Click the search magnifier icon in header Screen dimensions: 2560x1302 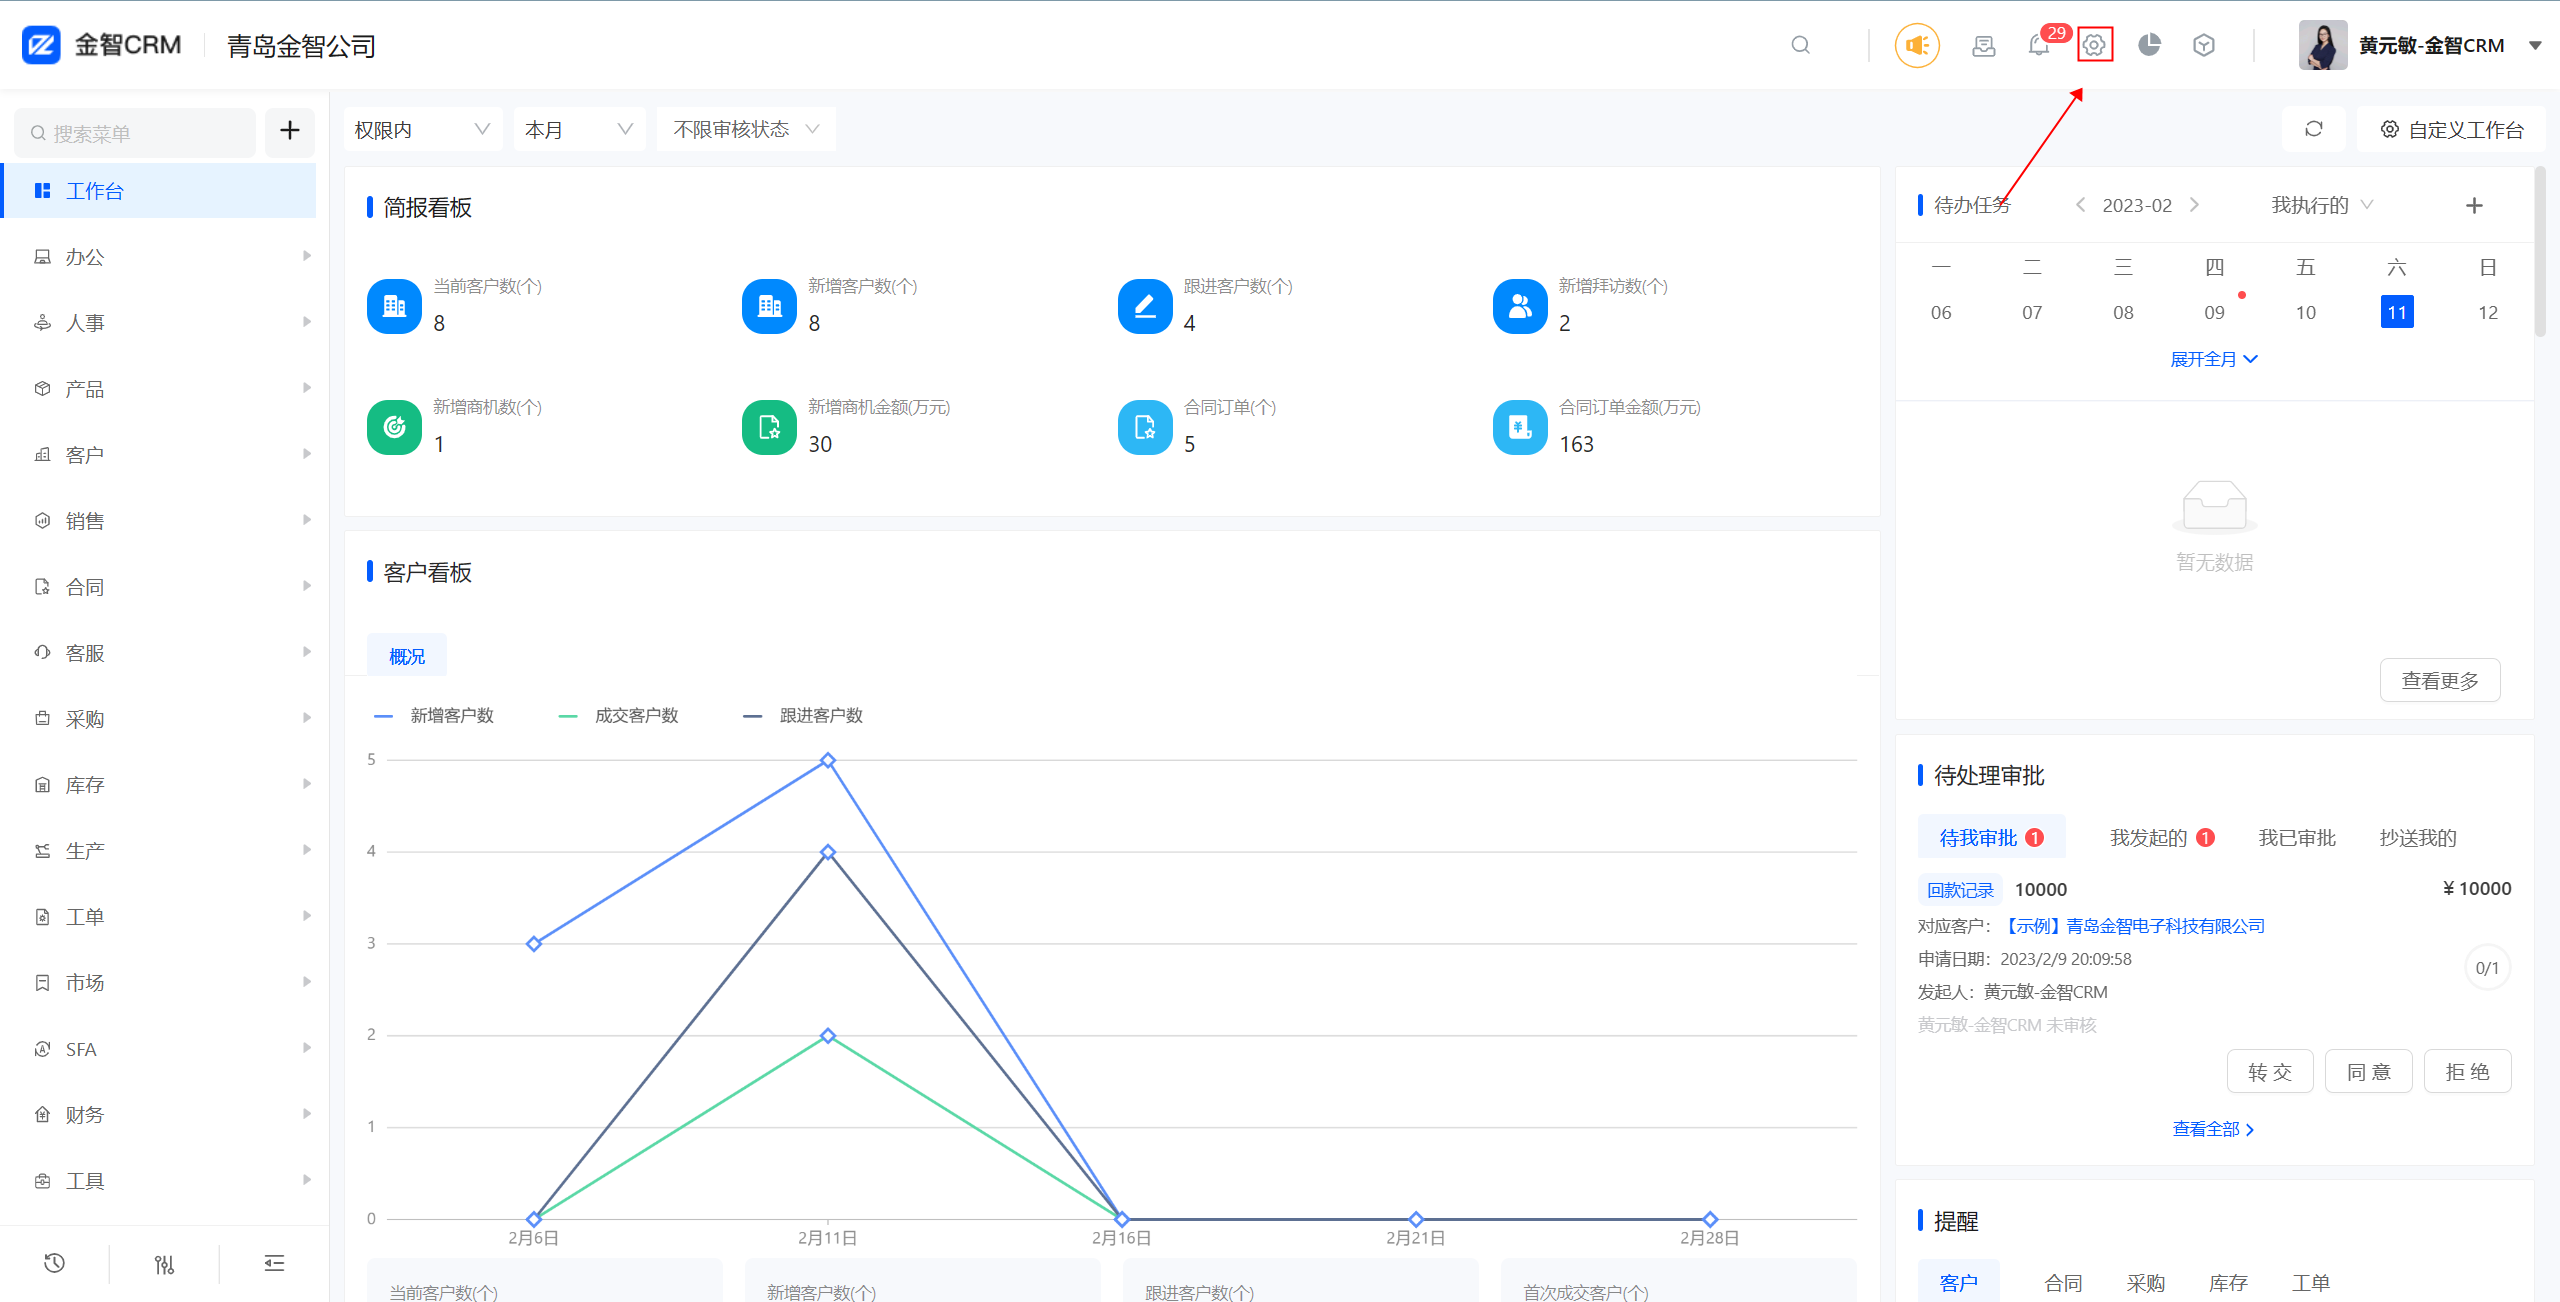pyautogui.click(x=1800, y=45)
